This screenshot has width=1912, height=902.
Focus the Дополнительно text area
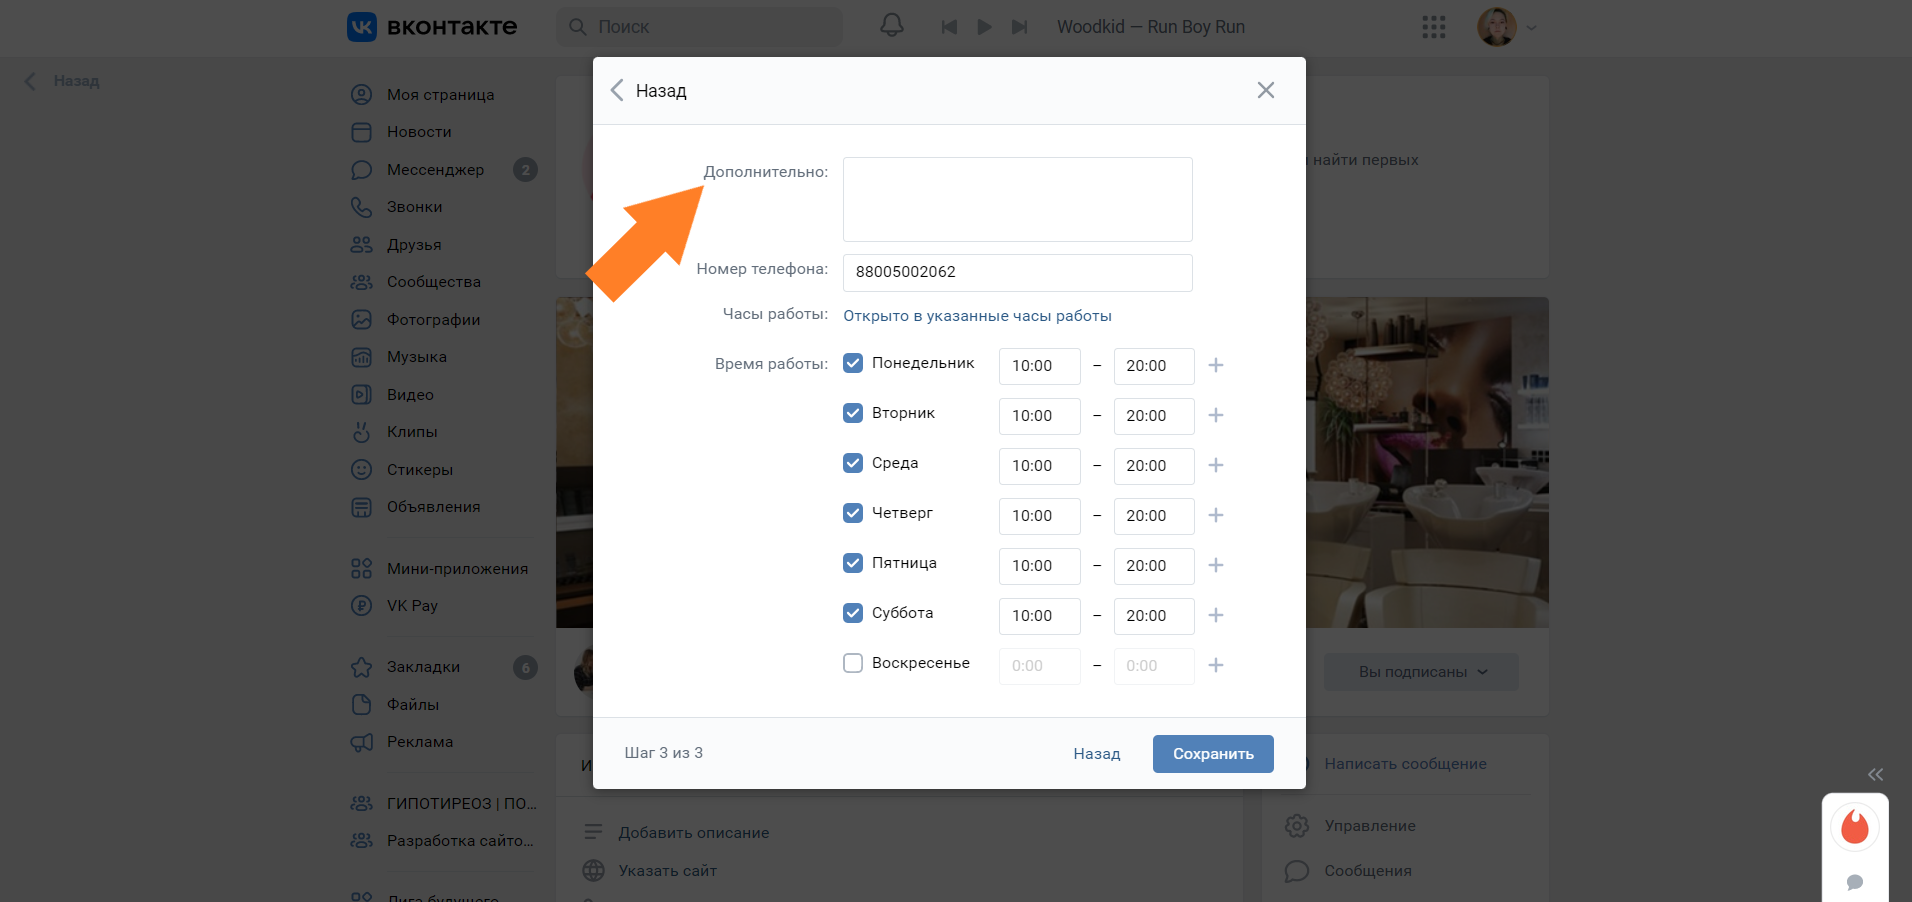coord(1017,199)
